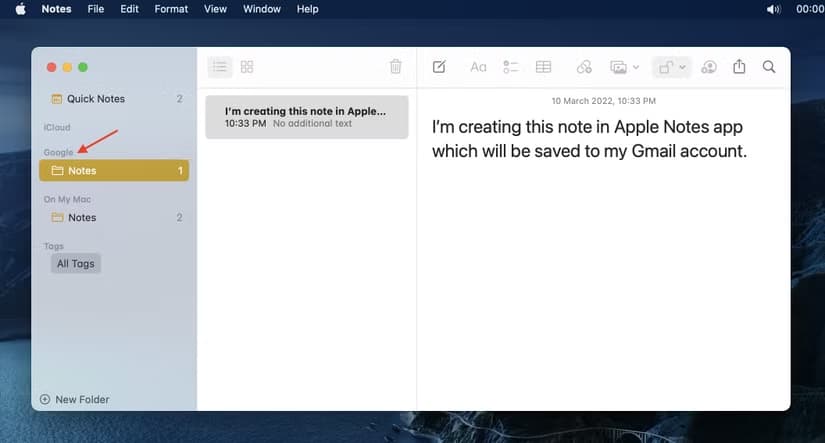This screenshot has height=443, width=825.
Task: Switch to list view
Action: coord(220,67)
